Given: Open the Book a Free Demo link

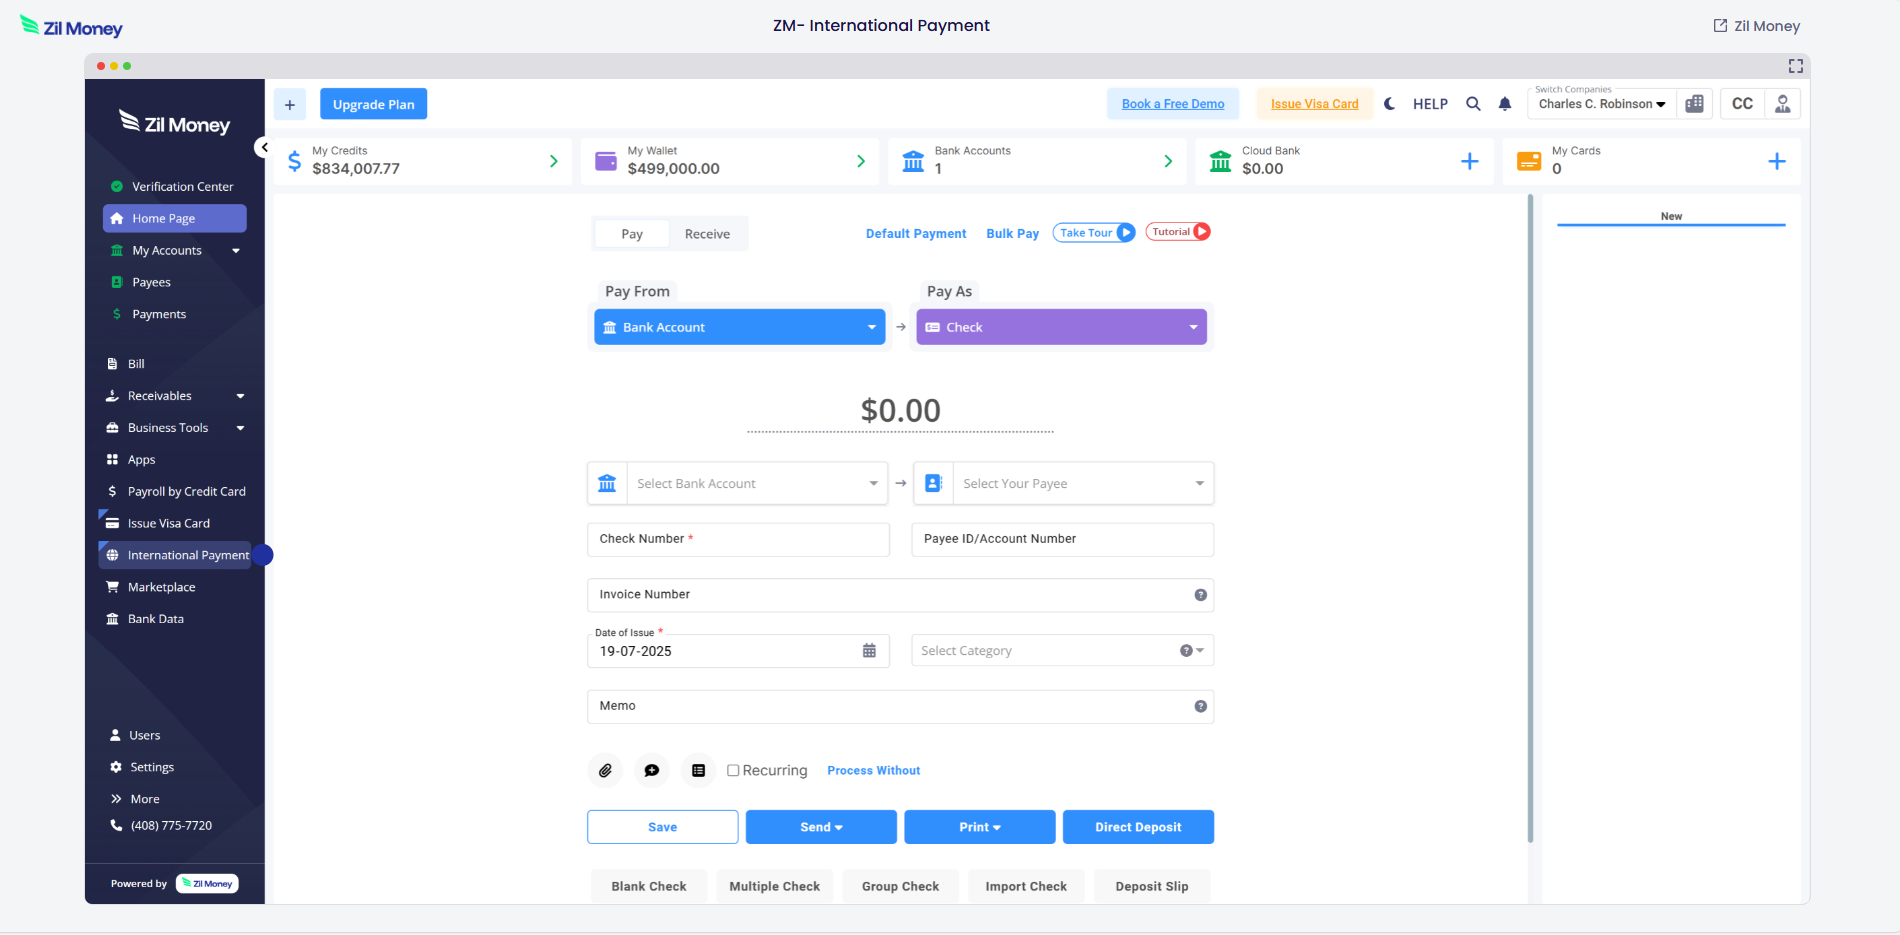Looking at the screenshot, I should point(1172,104).
